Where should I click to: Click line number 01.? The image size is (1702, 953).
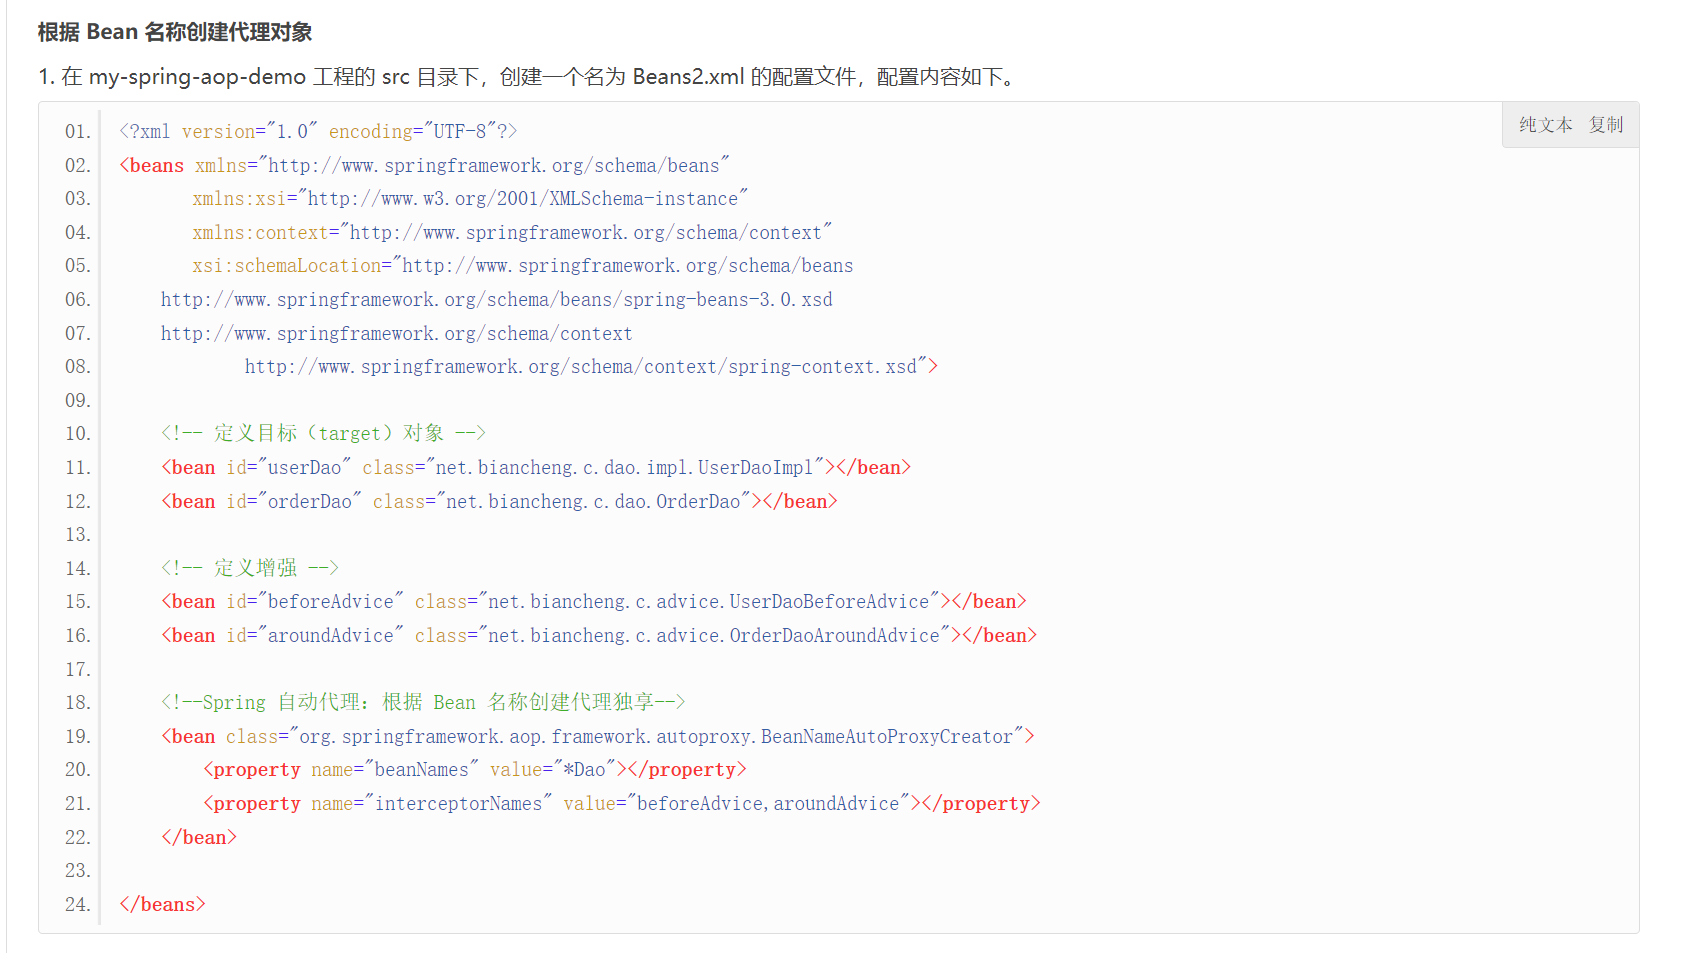(x=77, y=132)
